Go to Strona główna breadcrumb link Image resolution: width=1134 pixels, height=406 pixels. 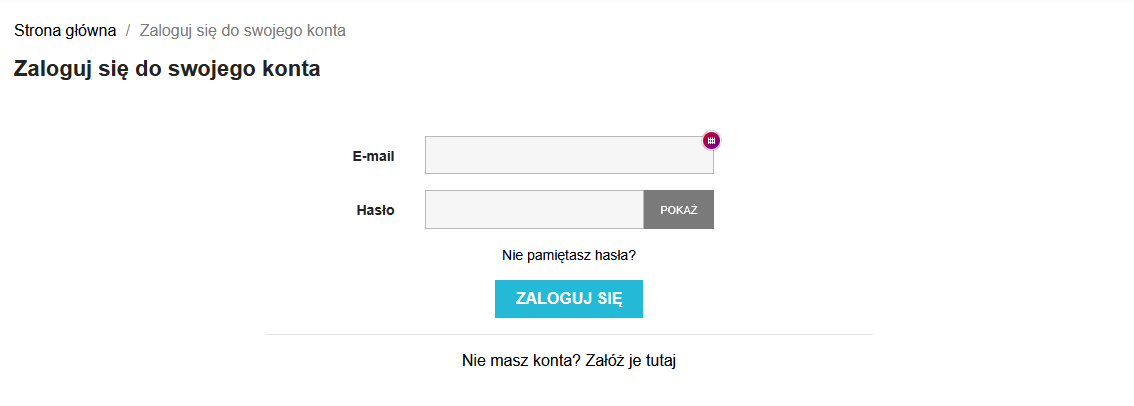(65, 30)
